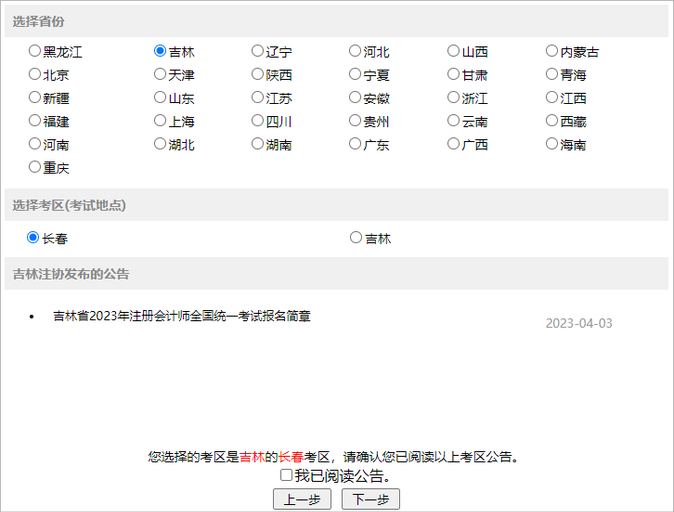Screen dimensions: 674x512
Task: Pick 上海 from the province list
Action: click(x=161, y=121)
